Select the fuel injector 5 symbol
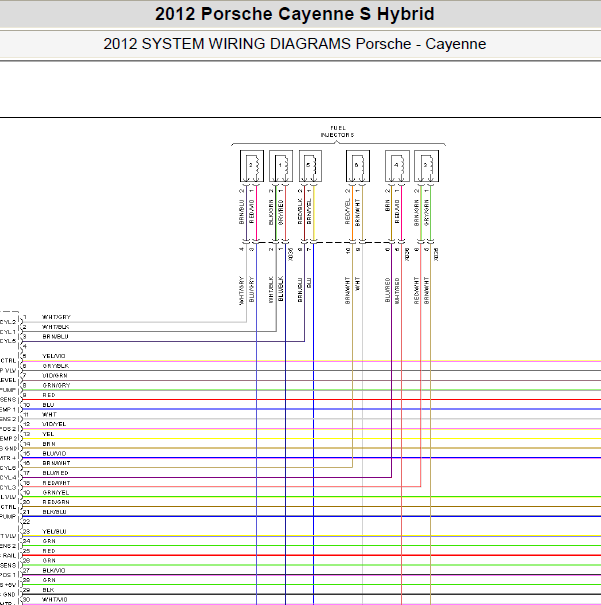 310,166
